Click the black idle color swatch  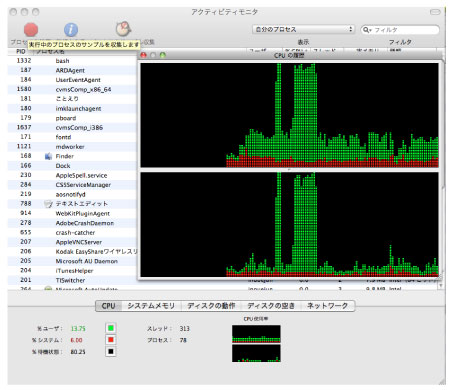pyautogui.click(x=111, y=351)
